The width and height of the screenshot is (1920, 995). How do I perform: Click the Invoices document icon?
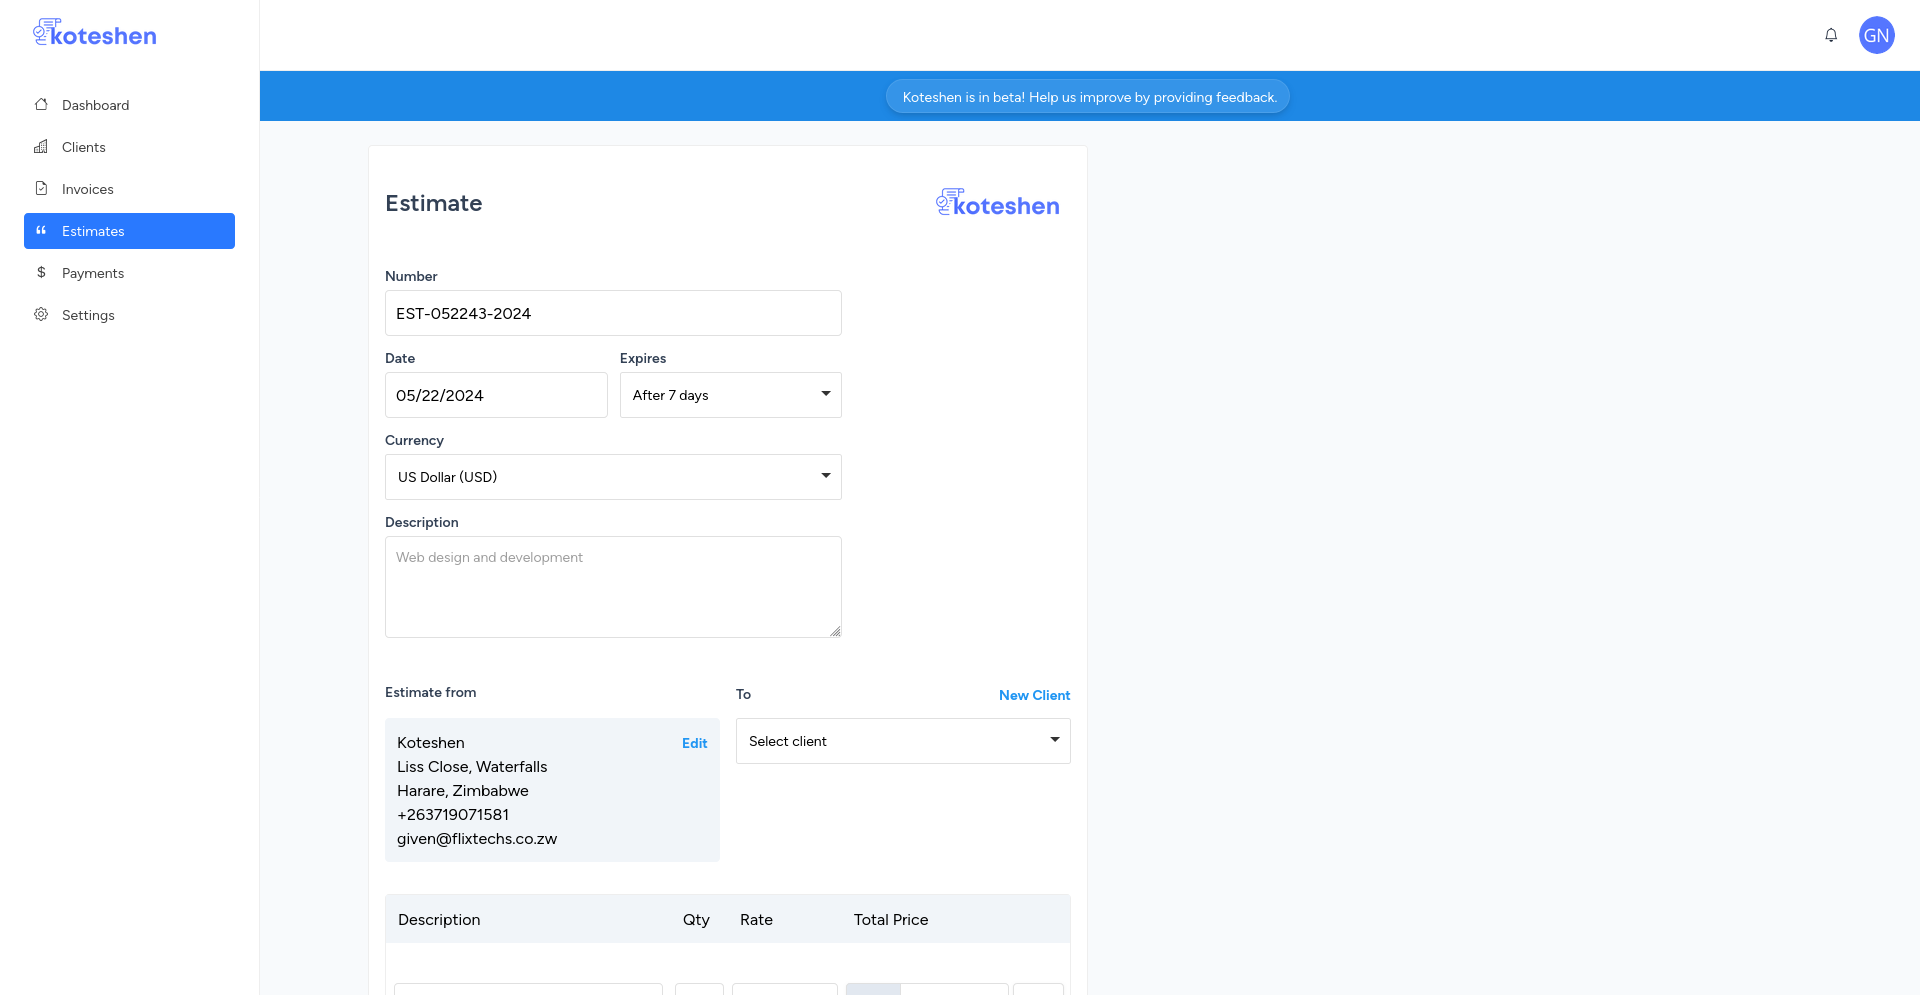(41, 188)
